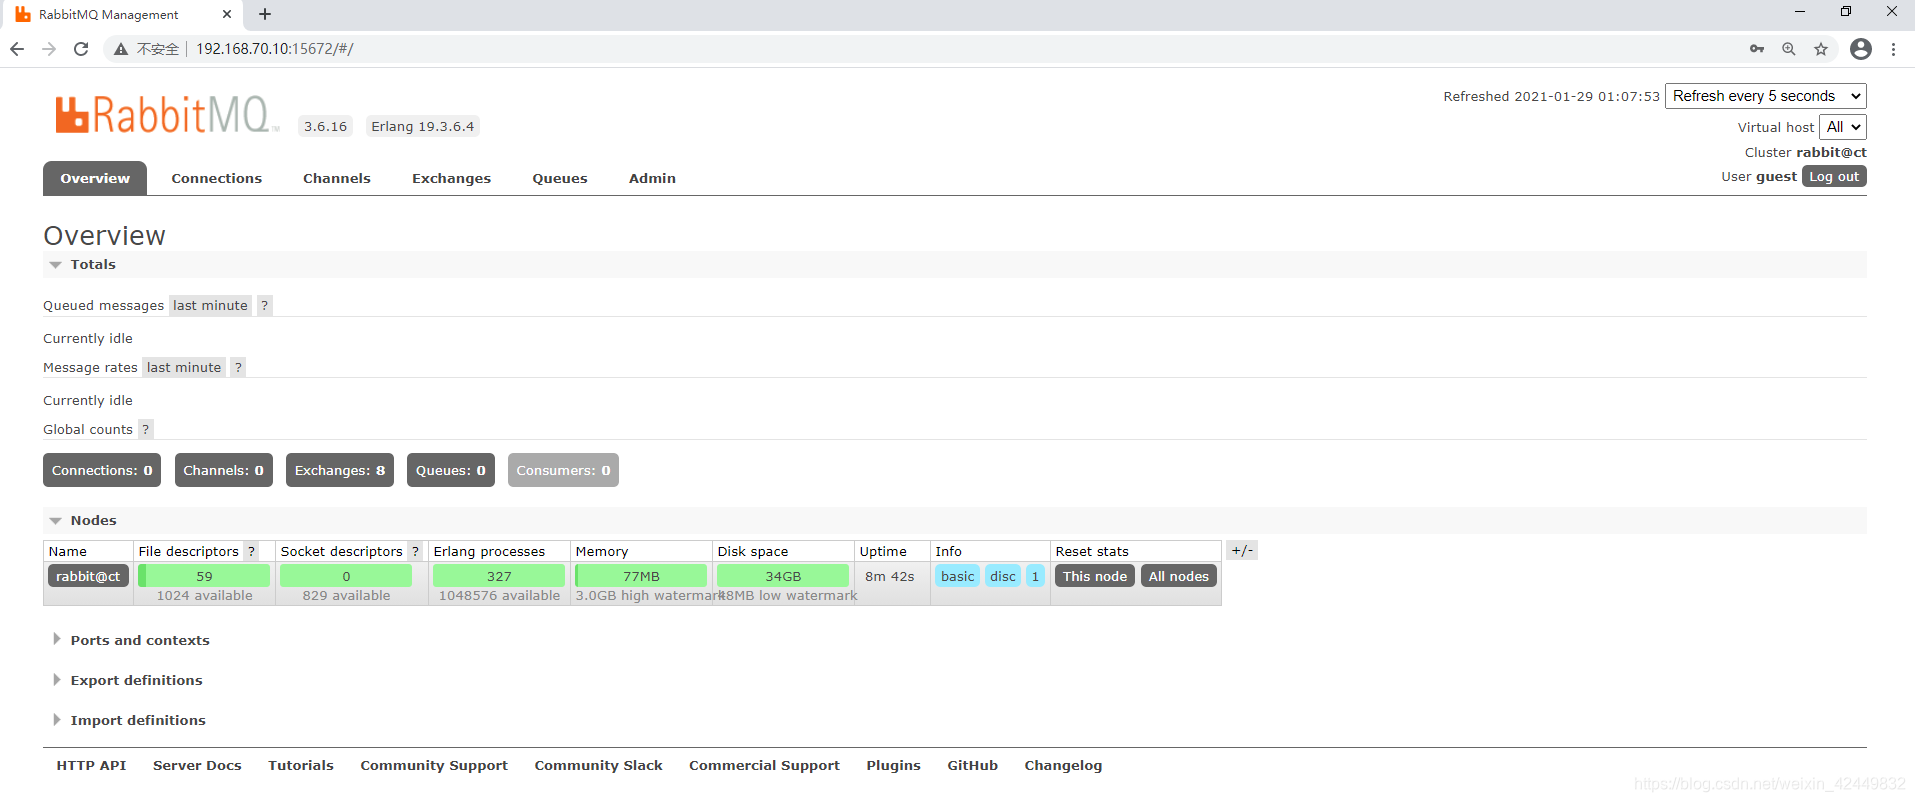Click the Disk space 34GB bar
1915x802 pixels.
click(783, 577)
